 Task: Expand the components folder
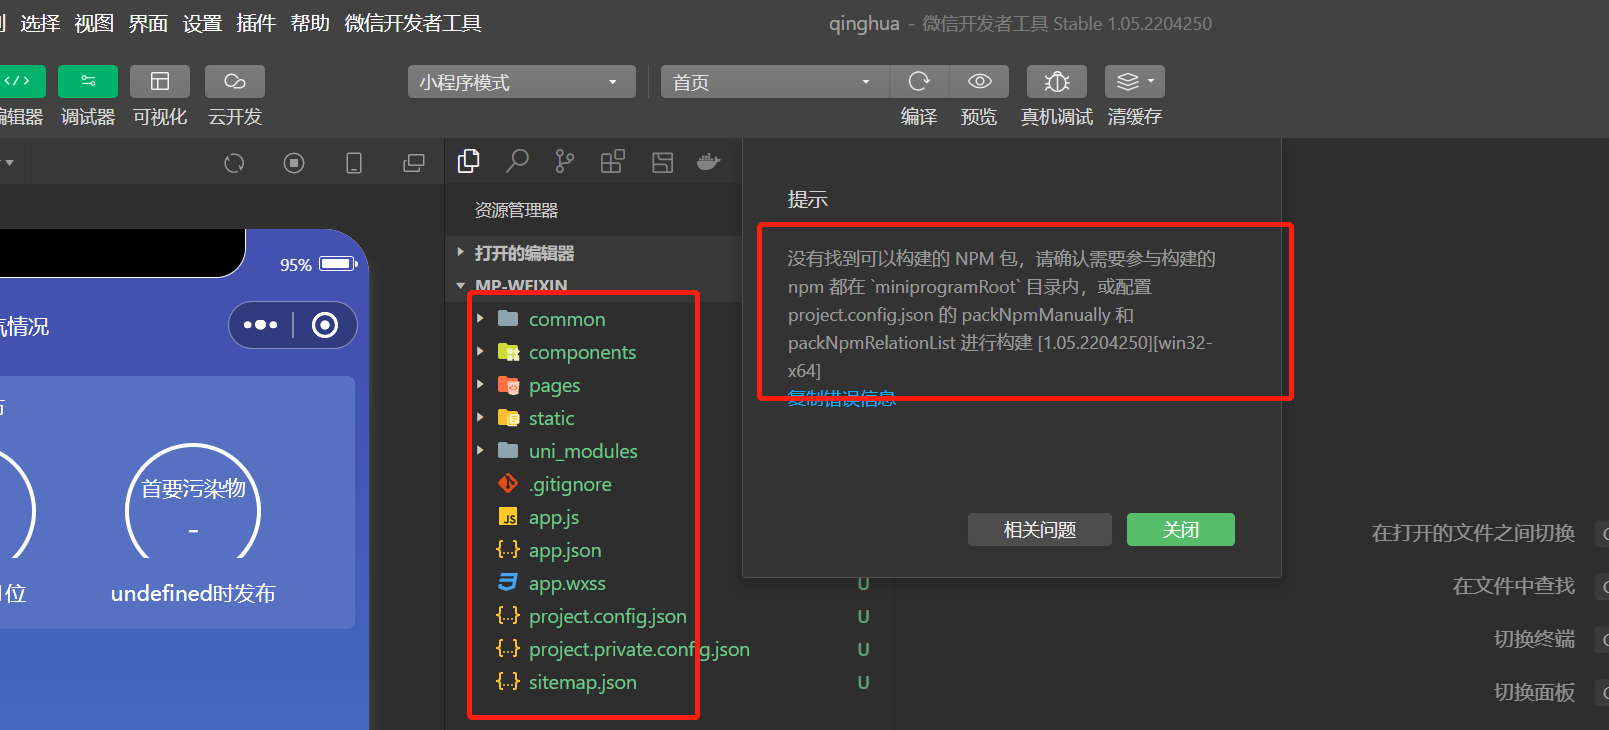[x=480, y=352]
